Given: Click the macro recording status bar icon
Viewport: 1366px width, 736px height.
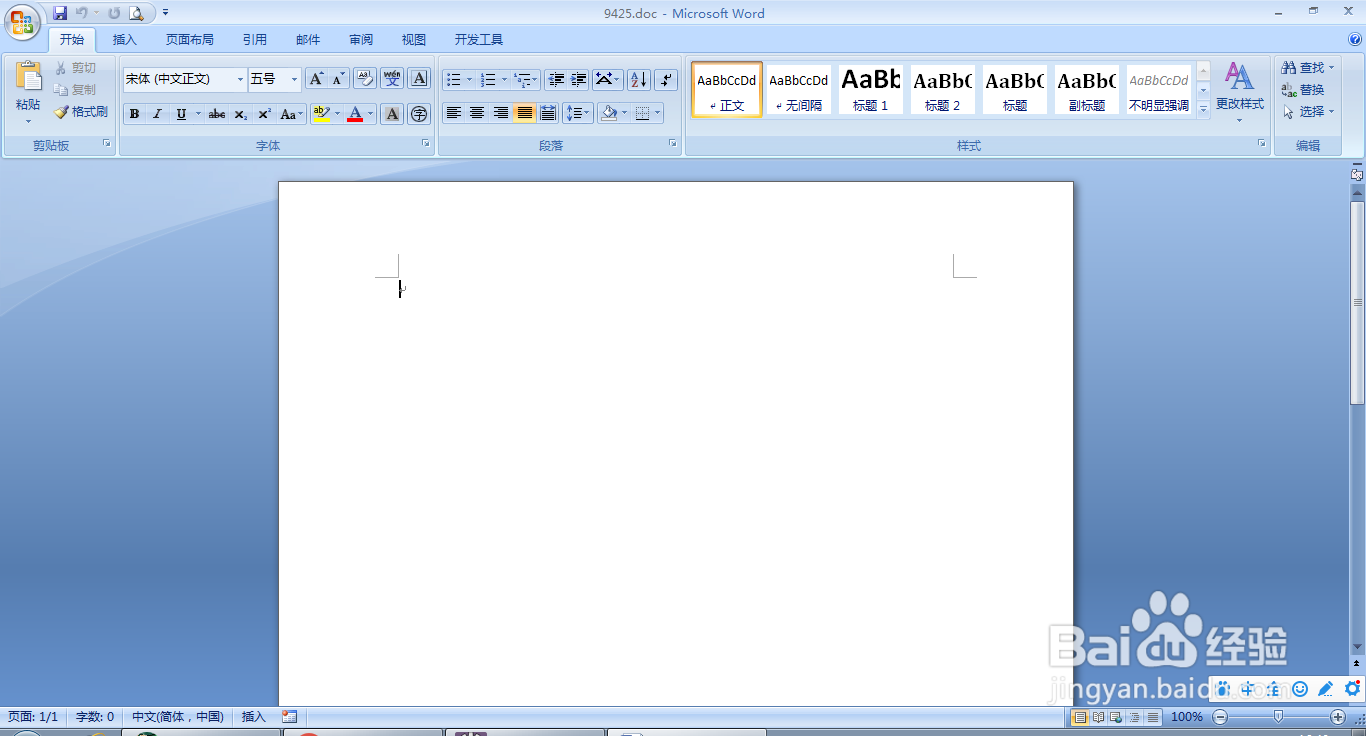Looking at the screenshot, I should (x=290, y=717).
